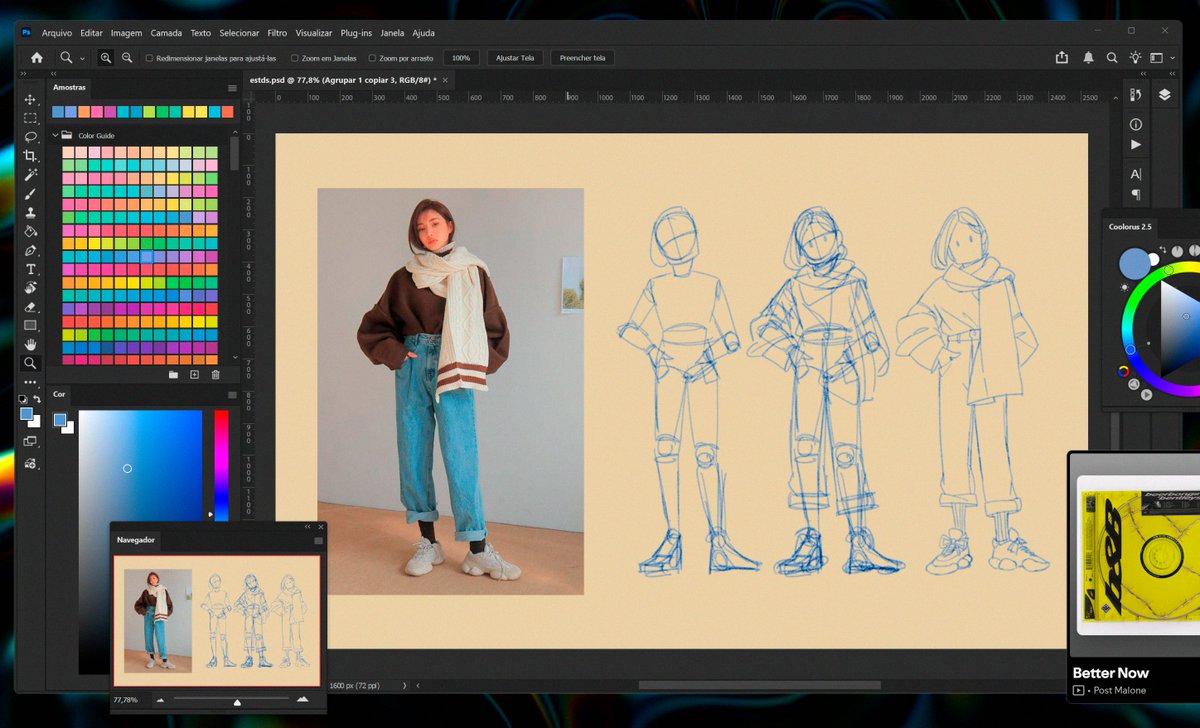Click the swap foreground and background colors icon
This screenshot has height=728, width=1200.
[x=37, y=399]
